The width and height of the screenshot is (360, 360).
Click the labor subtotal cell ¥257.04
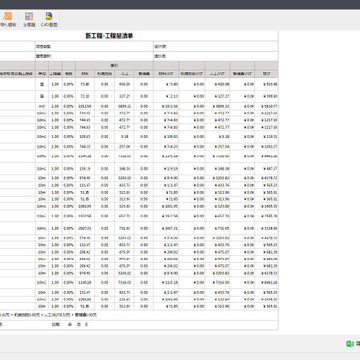click(x=222, y=147)
